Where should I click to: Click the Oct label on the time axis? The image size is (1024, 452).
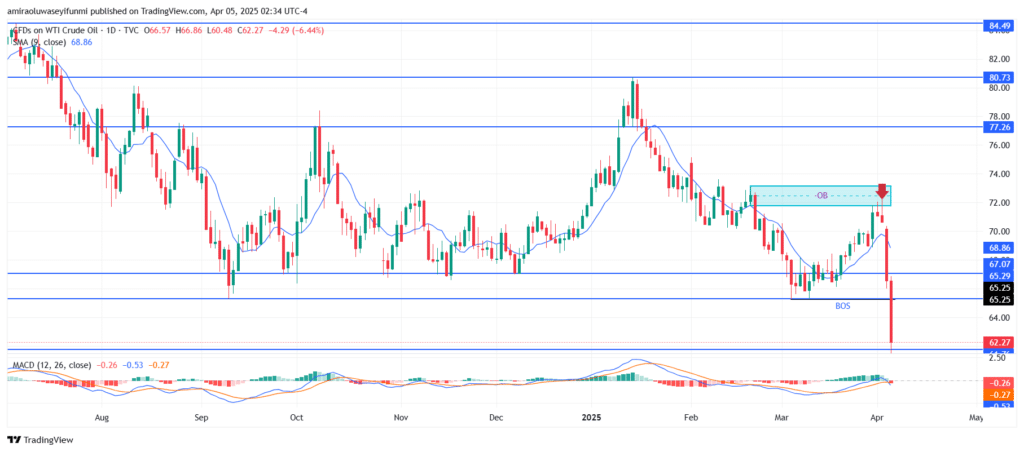[x=296, y=416]
